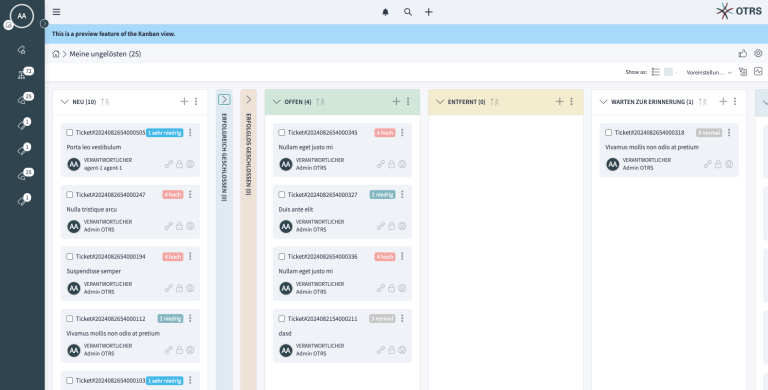Select checkbox for Ticket#2024082654000327
This screenshot has height=390, width=768.
(x=282, y=195)
